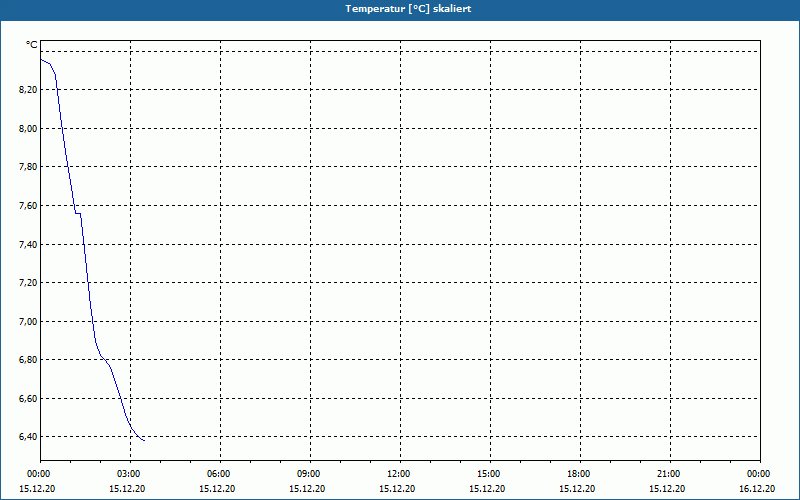Viewport: 800px width, 500px height.
Task: Select the 15.12.20 date below 12:00
Action: [x=397, y=488]
